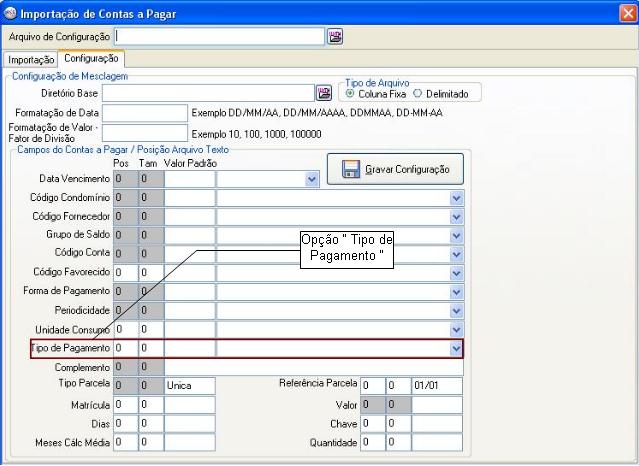This screenshot has width=639, height=466.
Task: Close the Importação de Contas window
Action: pos(626,12)
